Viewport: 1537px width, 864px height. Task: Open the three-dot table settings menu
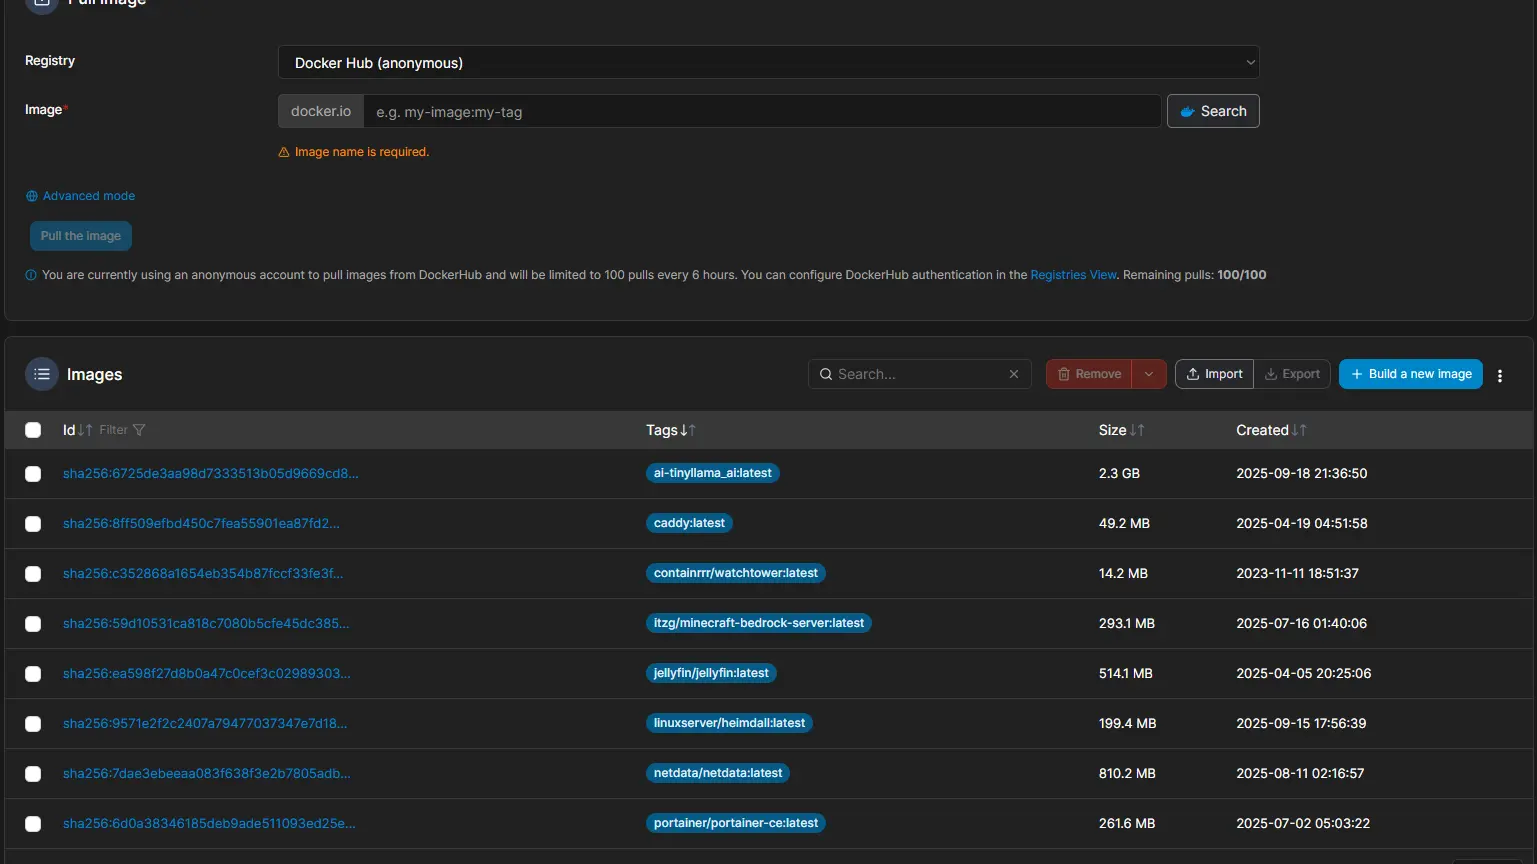pyautogui.click(x=1500, y=375)
